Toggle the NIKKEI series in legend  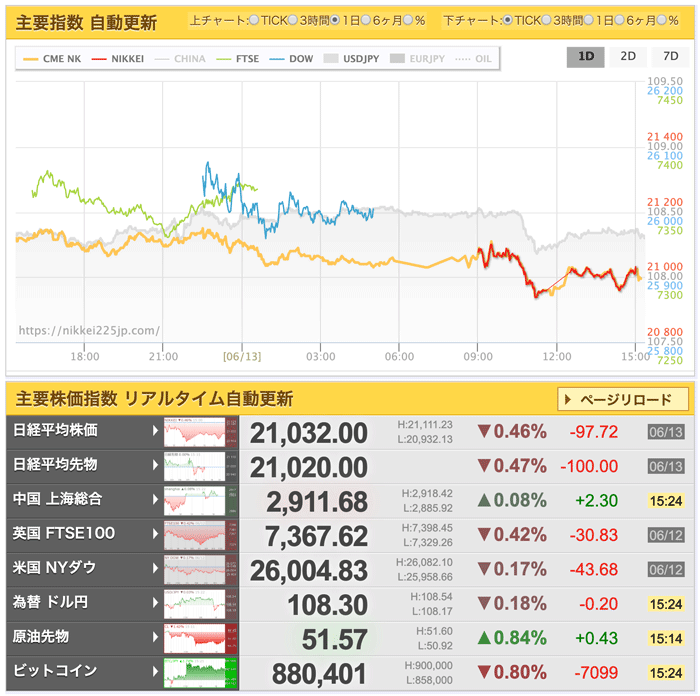pos(117,59)
